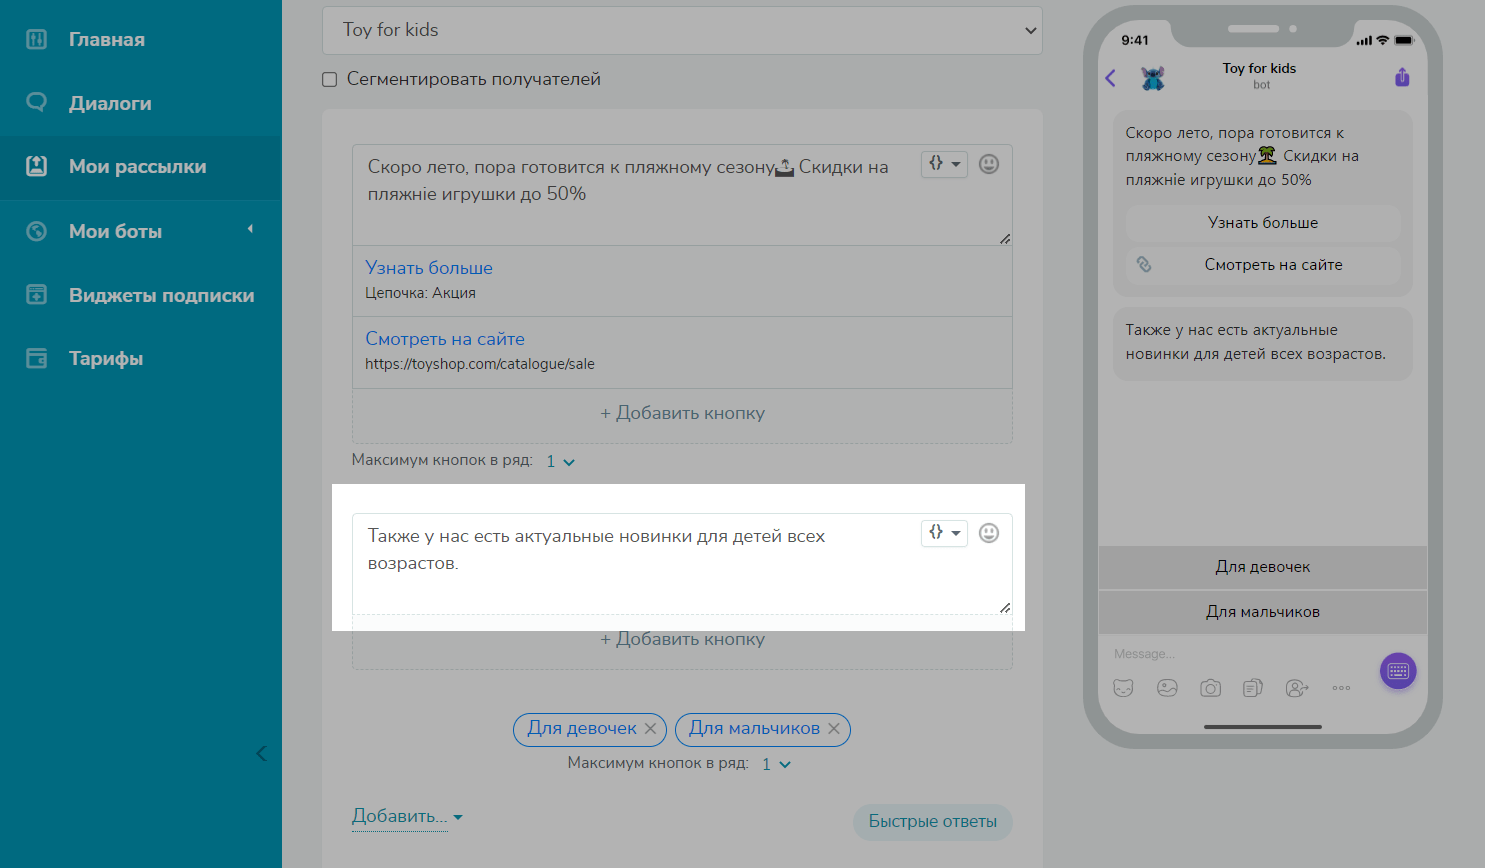The height and width of the screenshot is (868, 1485).
Task: Click the "Быстрые ответы" button
Action: pyautogui.click(x=932, y=821)
